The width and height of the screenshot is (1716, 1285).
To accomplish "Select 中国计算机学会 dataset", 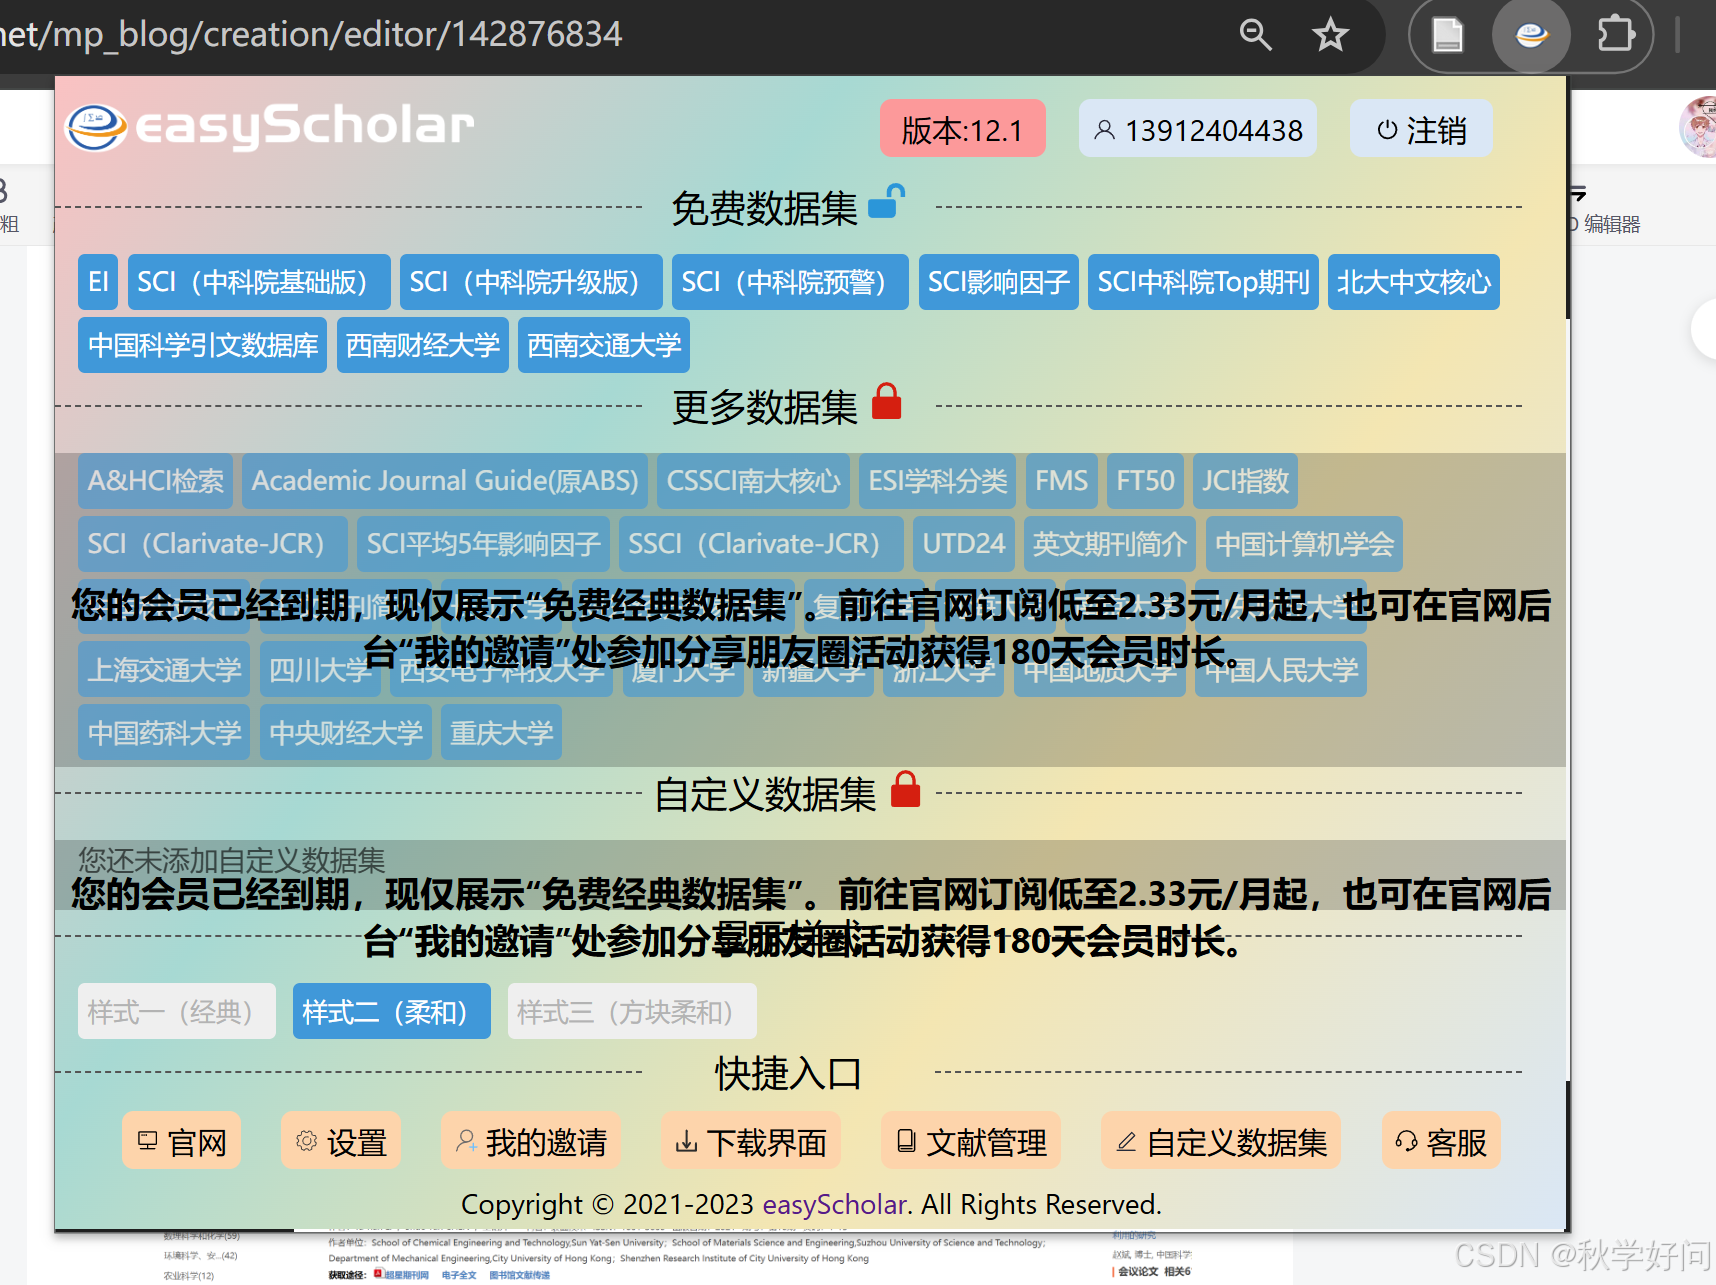I will pos(1304,544).
